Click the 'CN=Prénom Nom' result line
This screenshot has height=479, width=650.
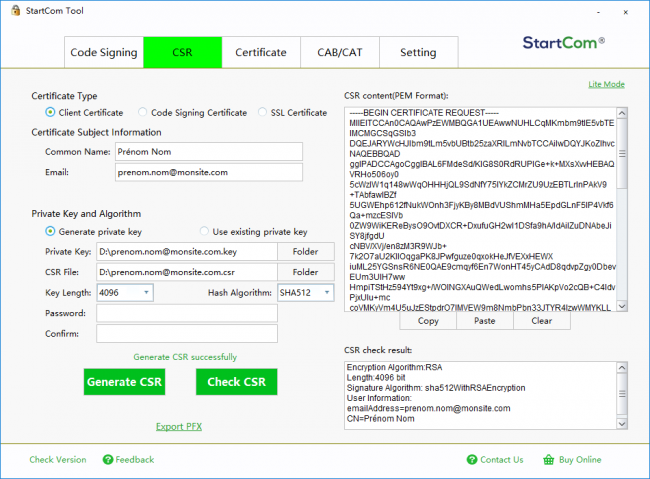pos(381,418)
